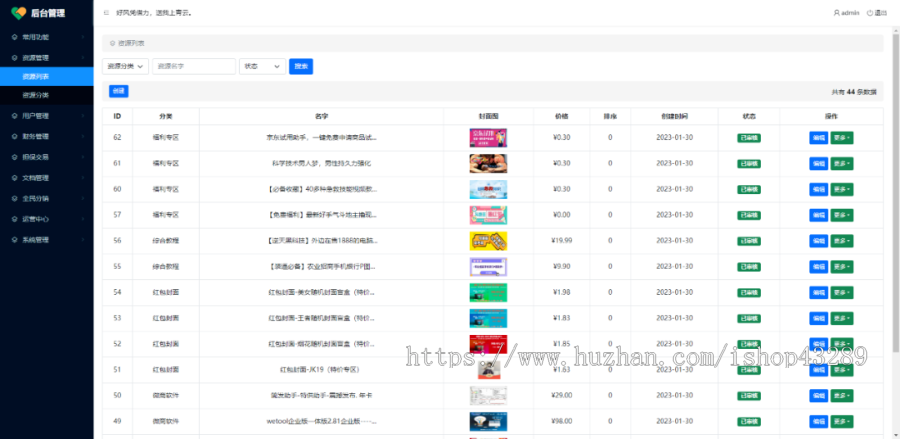The width and height of the screenshot is (900, 439).
Task: Collapse the 资源管理 sidebar menu
Action: pos(46,58)
